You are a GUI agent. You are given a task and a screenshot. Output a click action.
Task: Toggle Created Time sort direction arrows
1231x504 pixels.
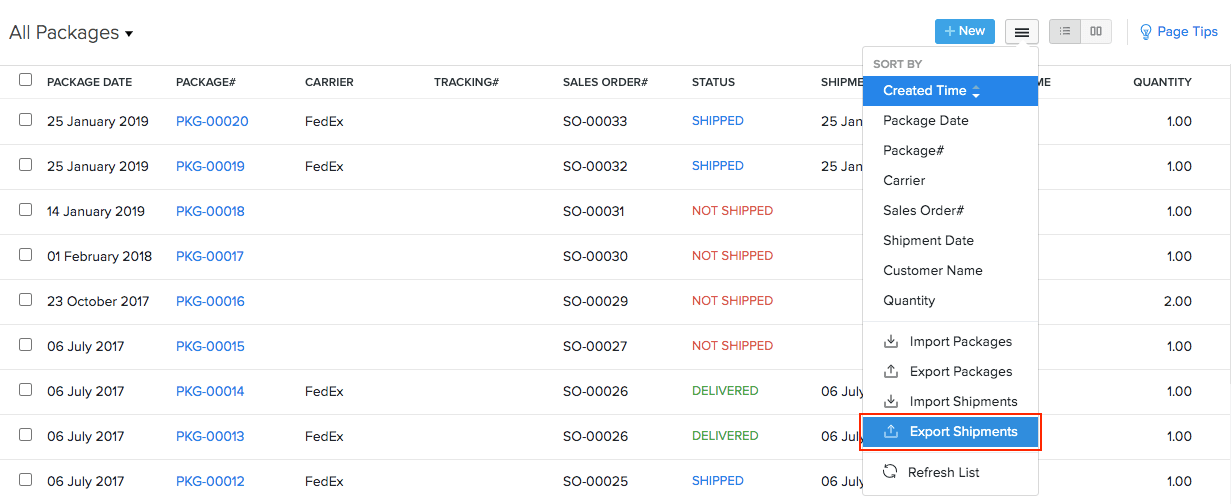pyautogui.click(x=976, y=91)
